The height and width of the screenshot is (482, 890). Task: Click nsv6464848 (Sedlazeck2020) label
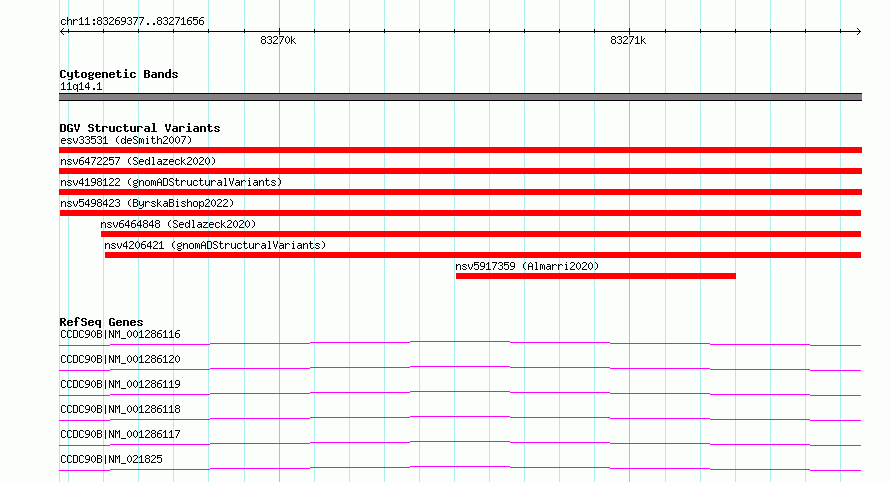click(x=178, y=224)
